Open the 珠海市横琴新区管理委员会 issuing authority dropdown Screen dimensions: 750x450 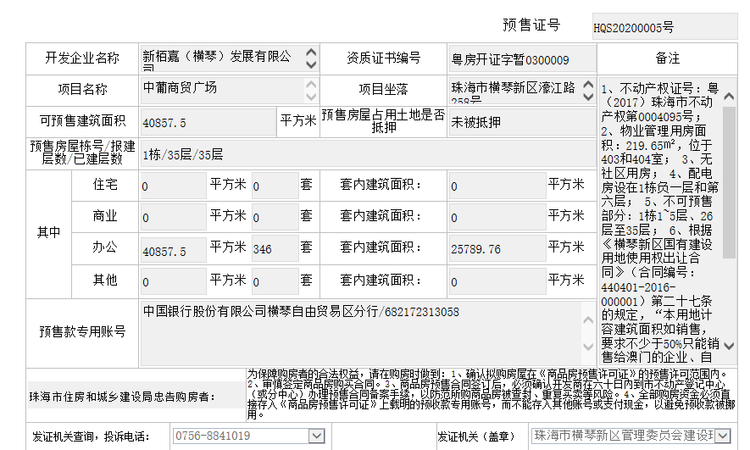[723, 436]
